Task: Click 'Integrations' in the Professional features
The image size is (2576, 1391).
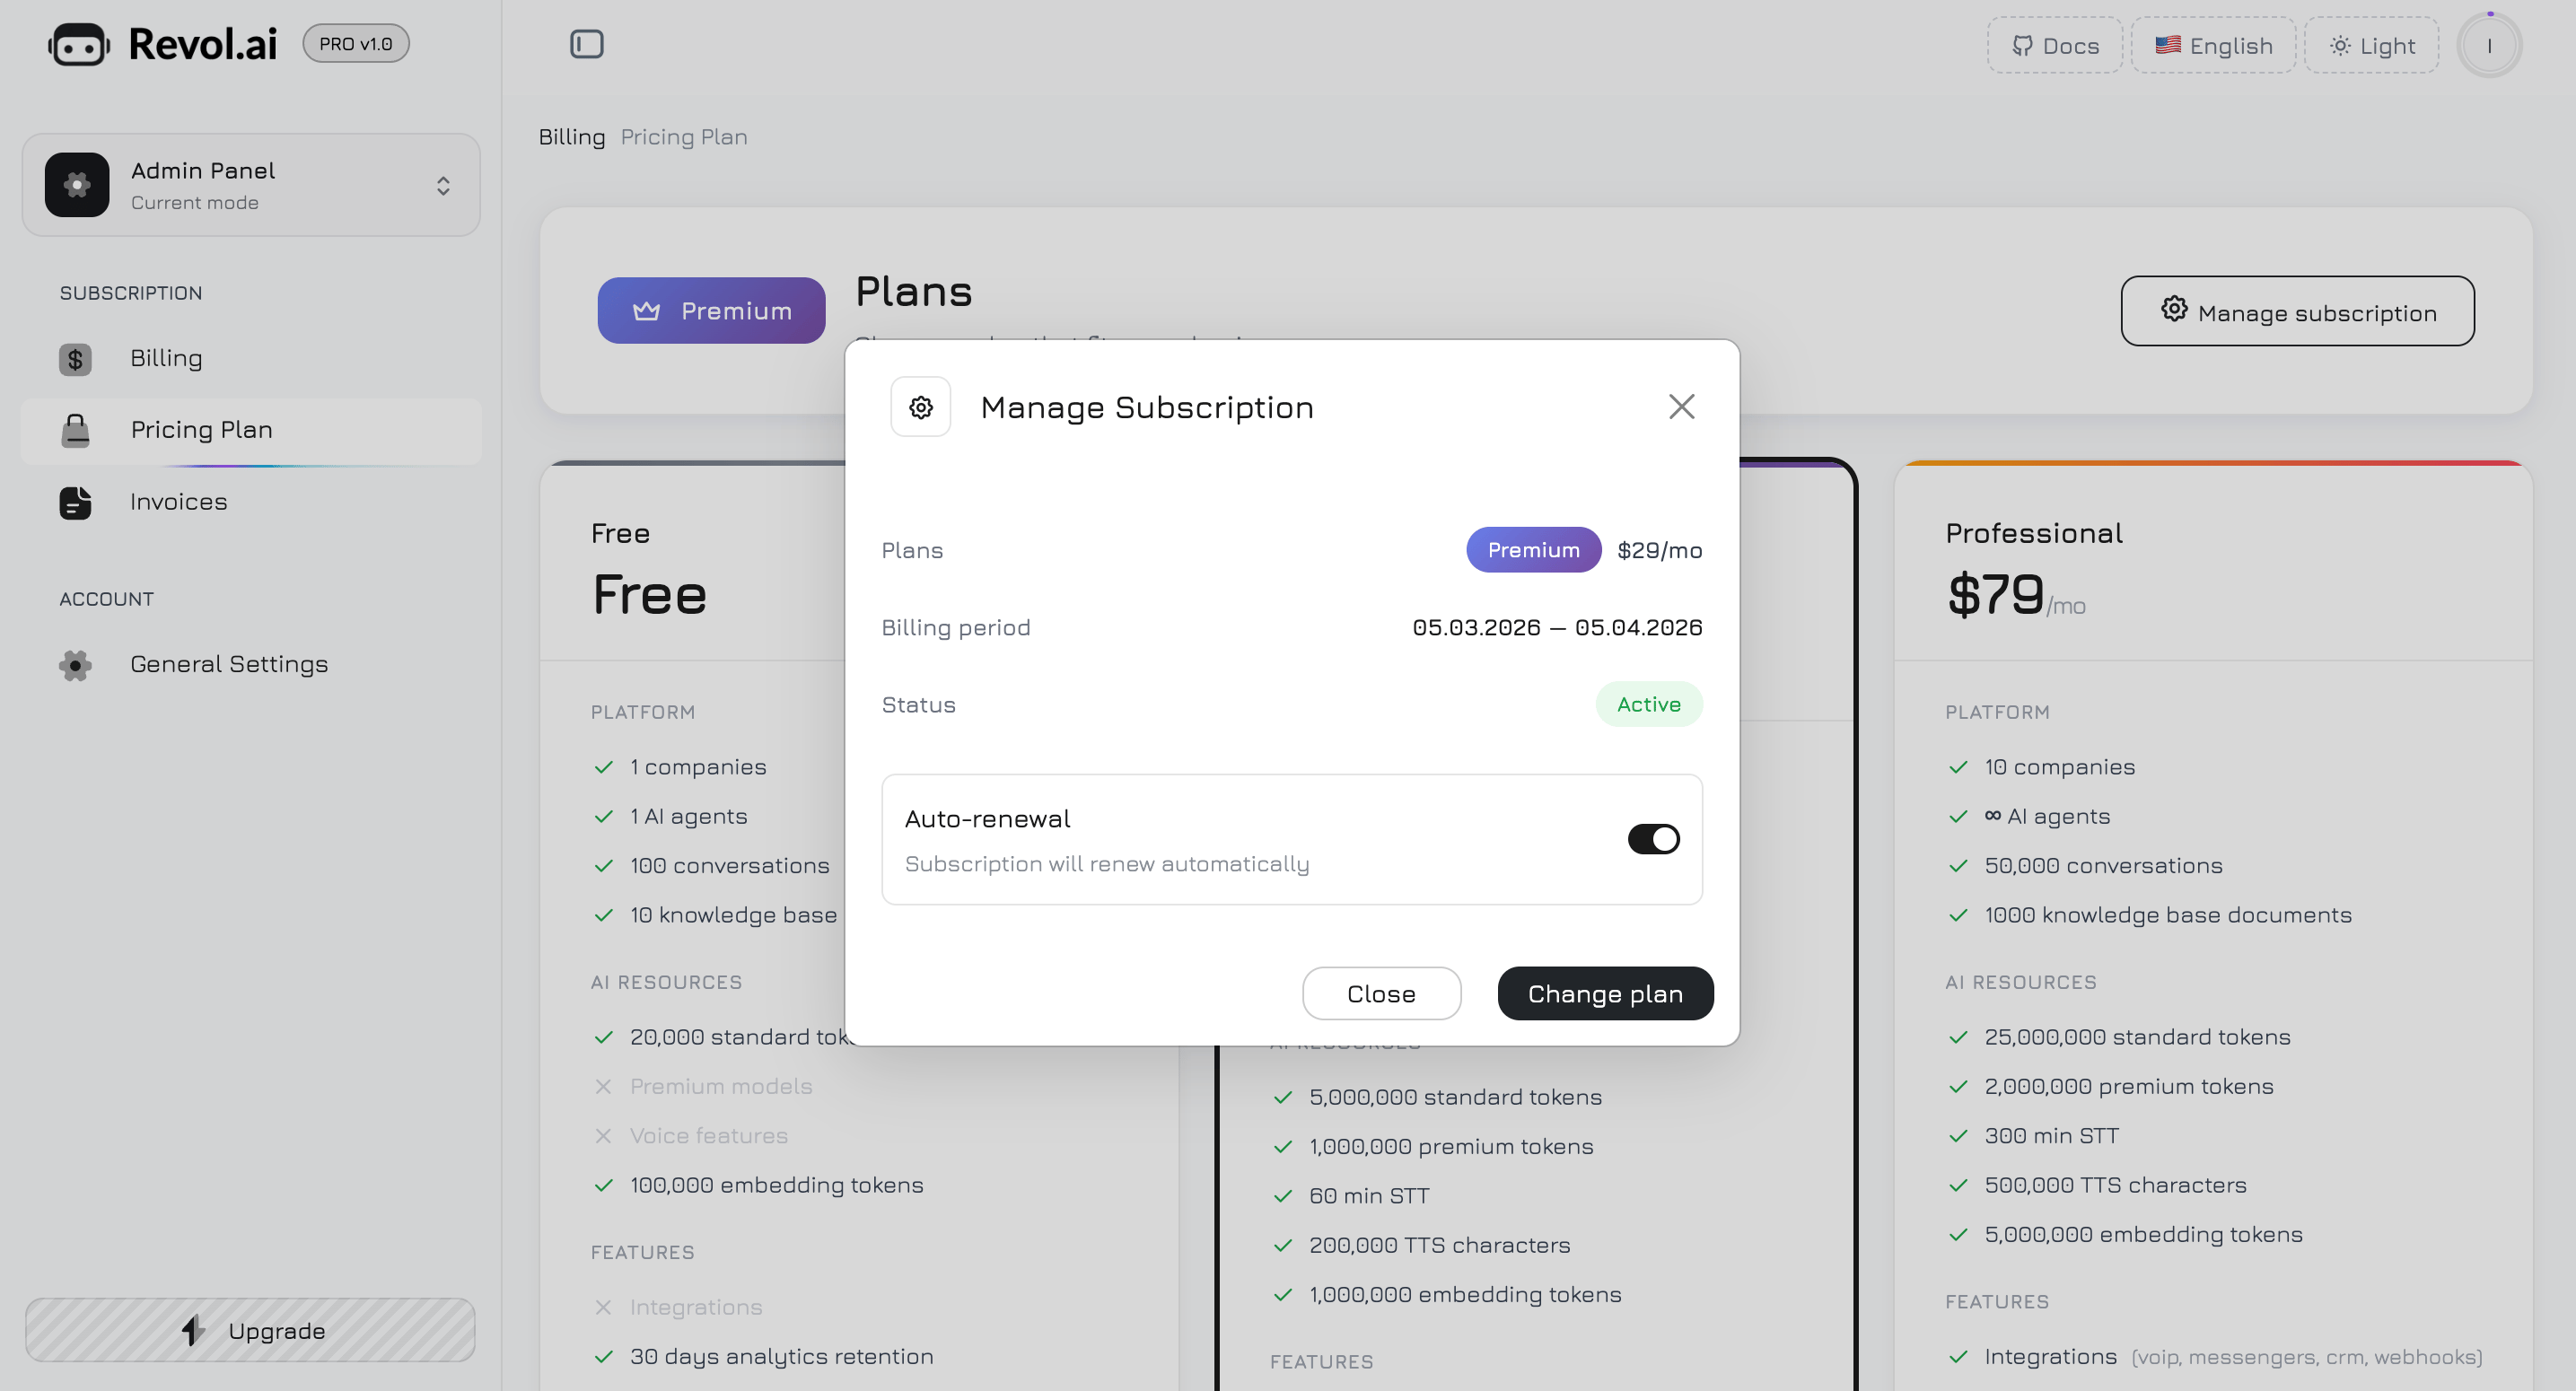Action: [x=2050, y=1357]
